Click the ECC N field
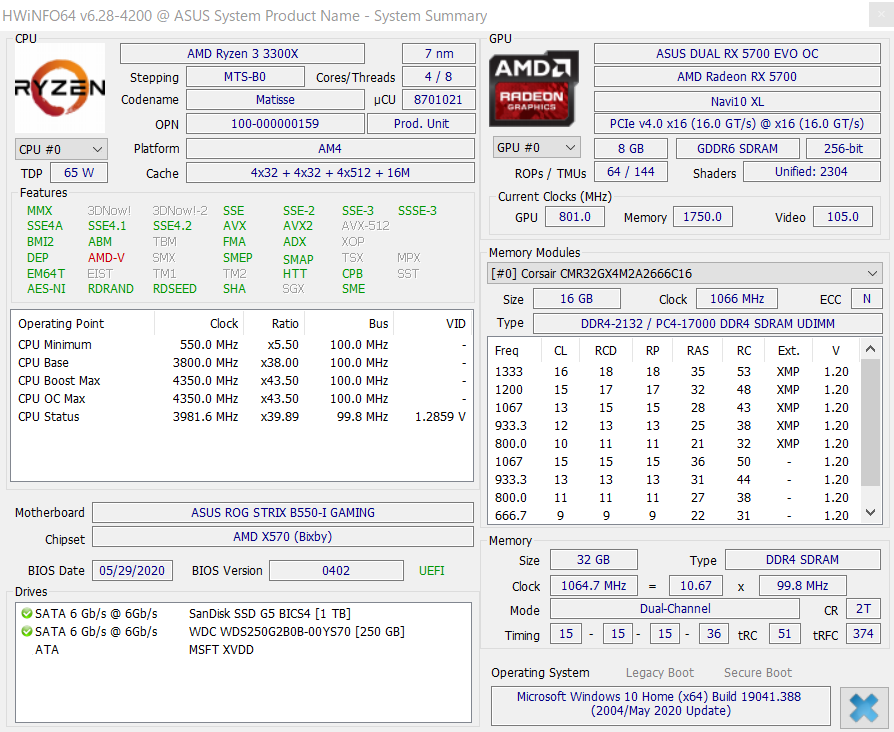This screenshot has height=732, width=894. coord(867,299)
